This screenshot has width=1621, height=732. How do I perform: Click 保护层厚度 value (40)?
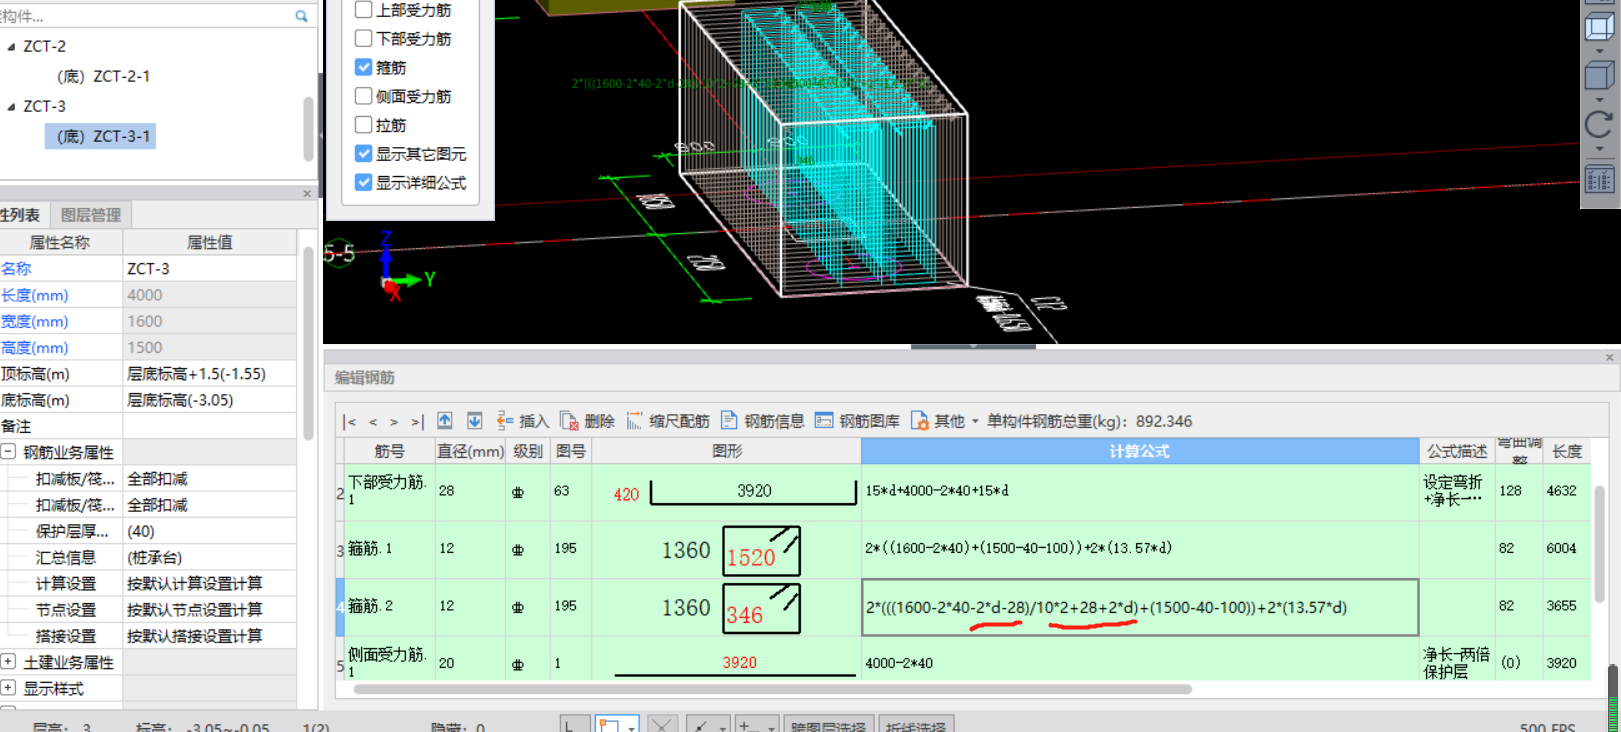tap(209, 531)
